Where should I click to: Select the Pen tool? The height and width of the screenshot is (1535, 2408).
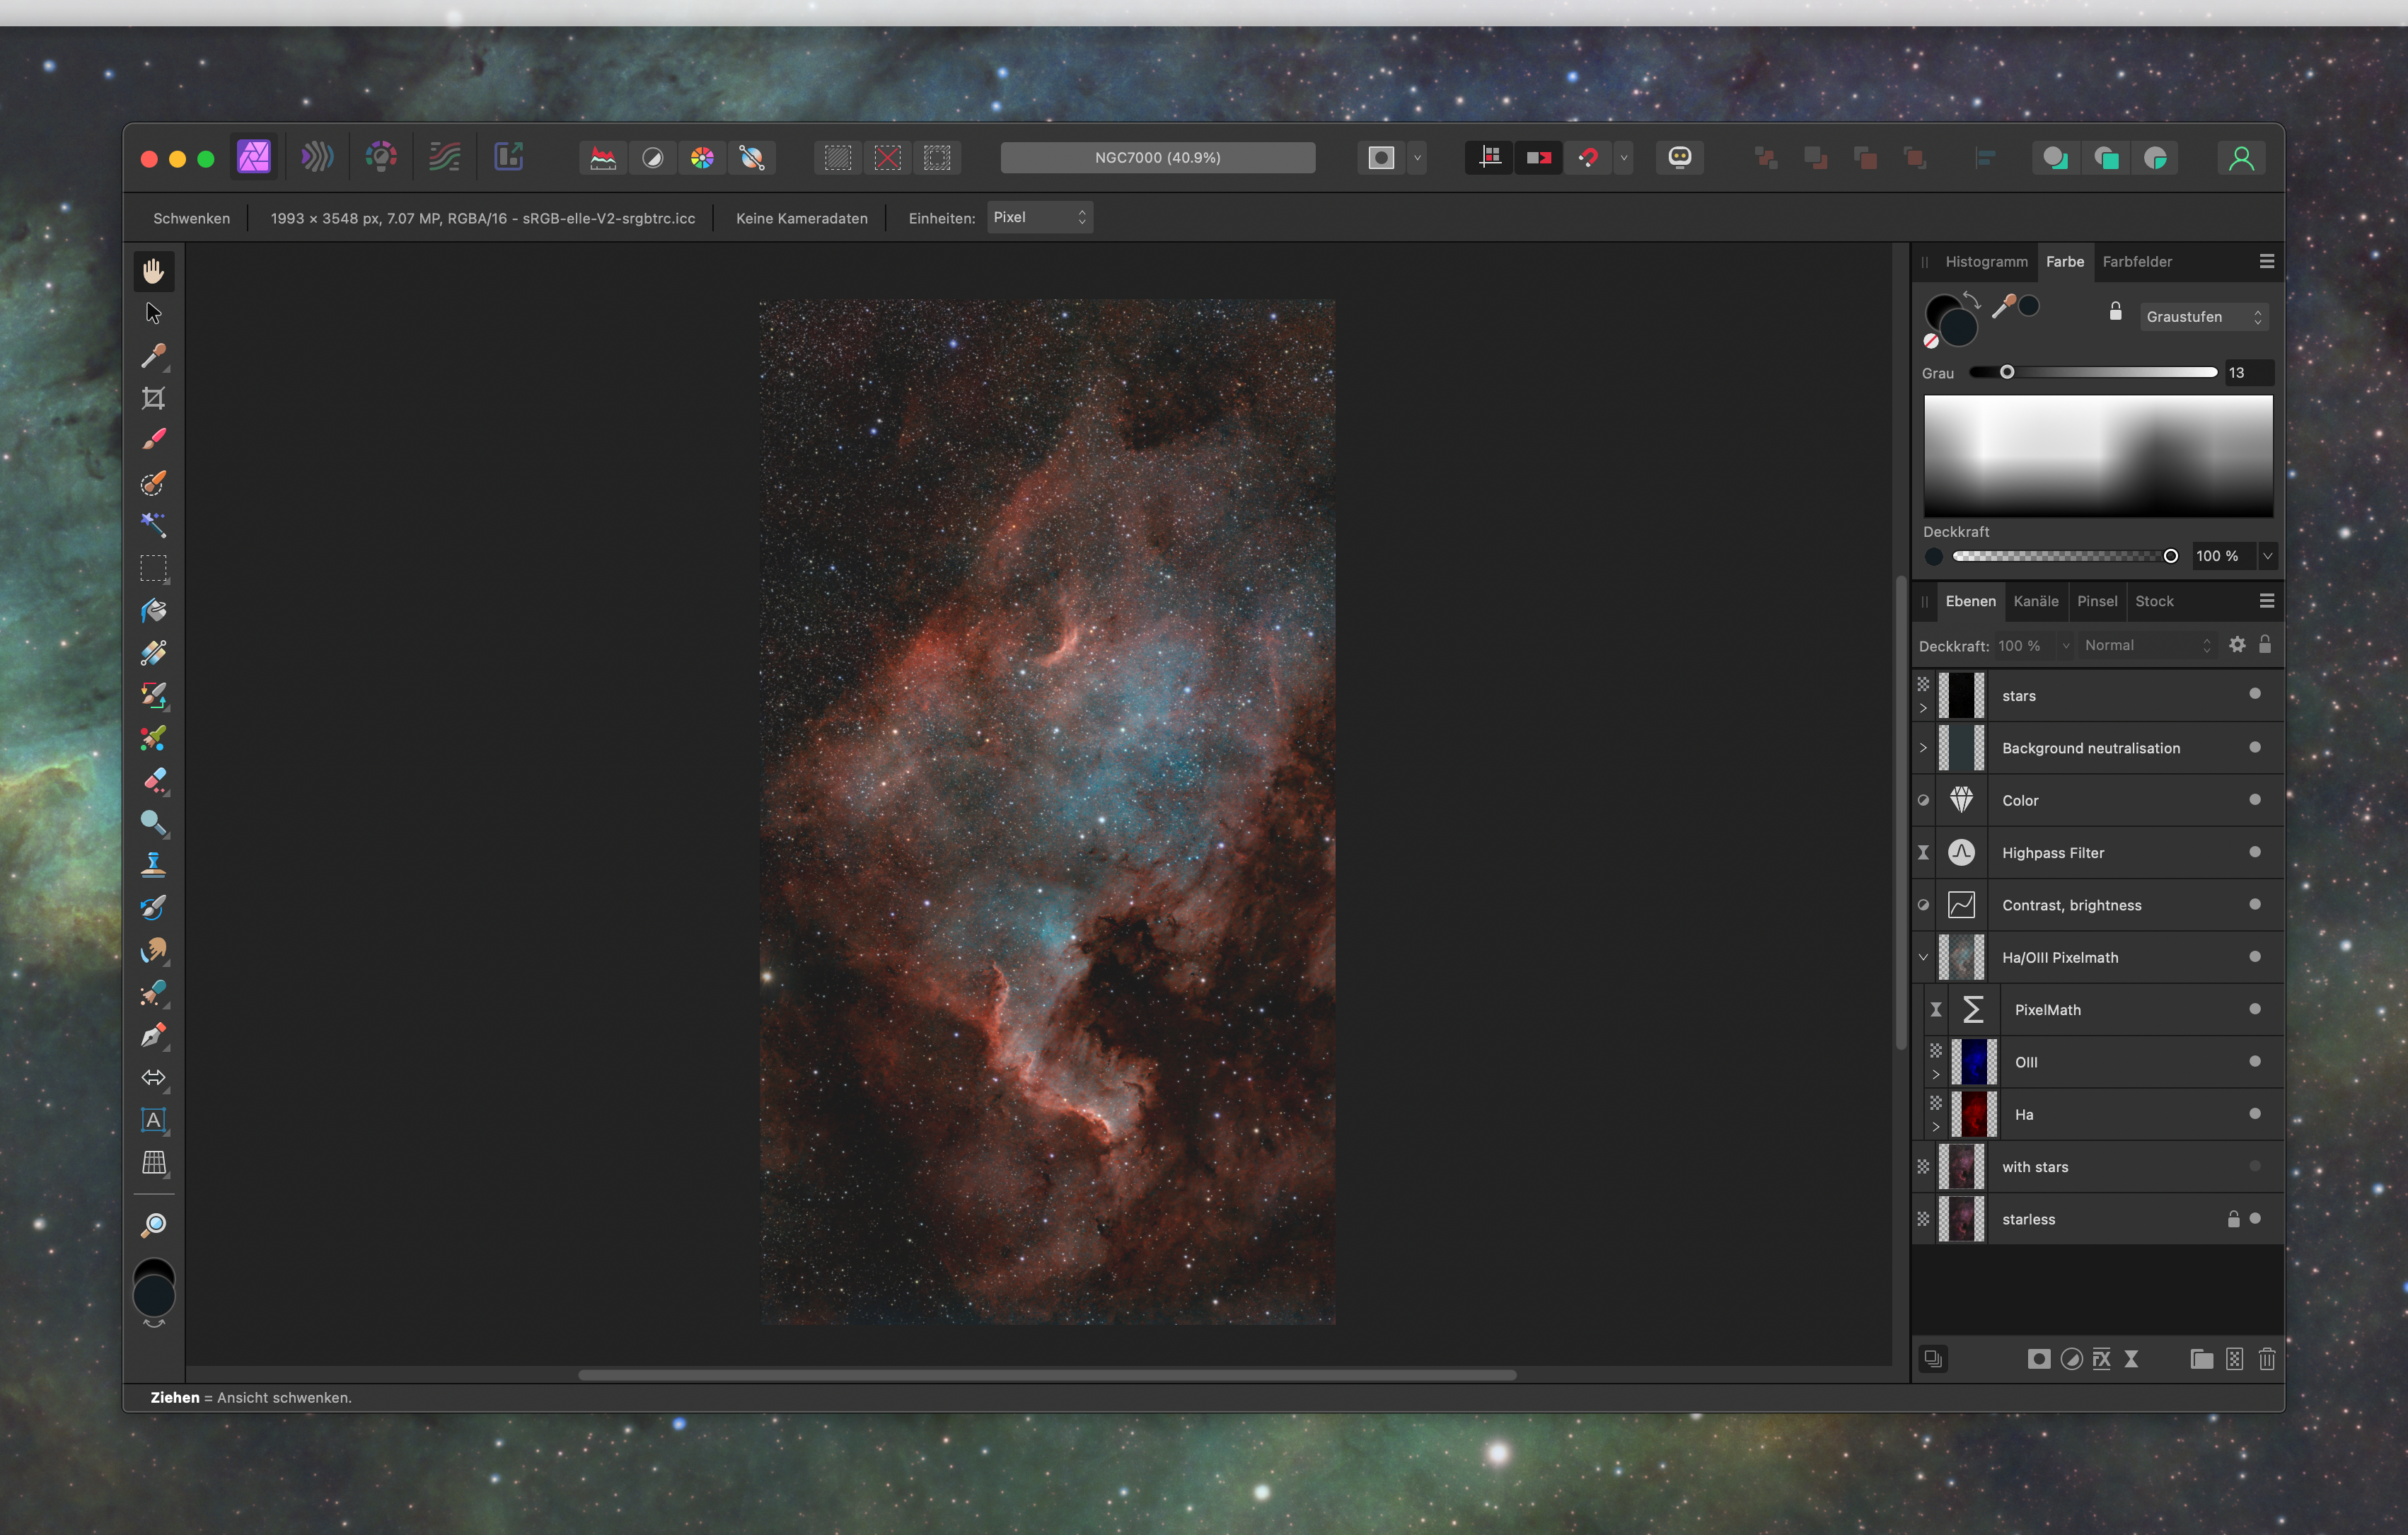(x=153, y=1035)
